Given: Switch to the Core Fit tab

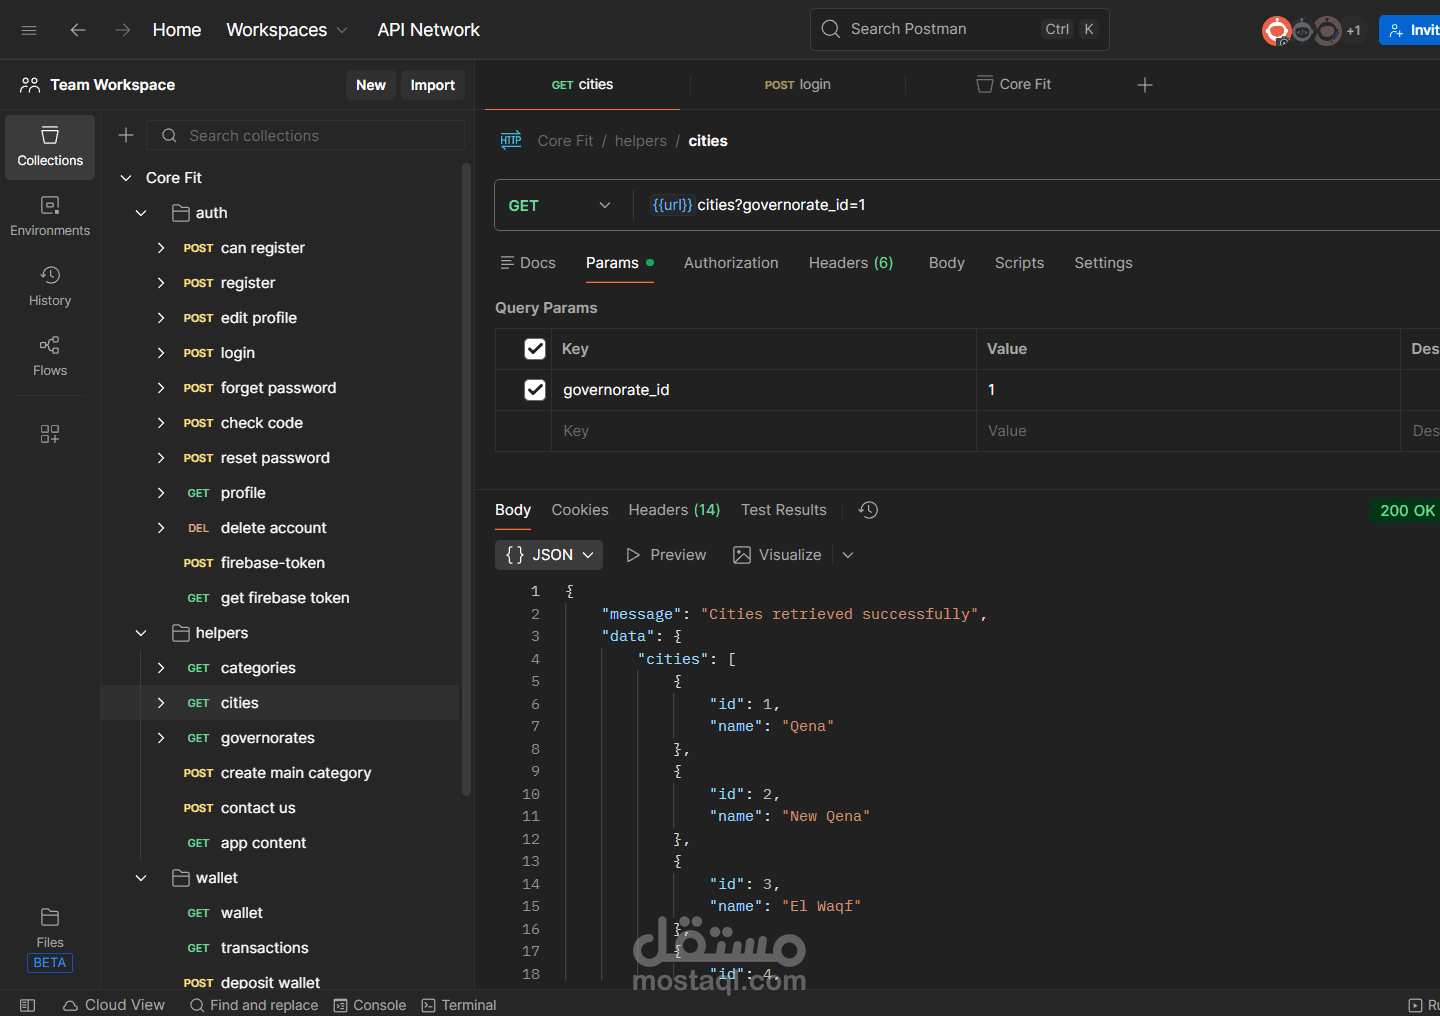Looking at the screenshot, I should click(x=1013, y=85).
